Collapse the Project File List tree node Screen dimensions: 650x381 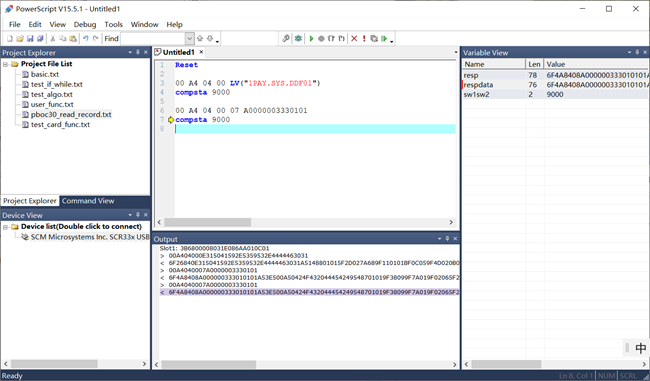[5, 64]
